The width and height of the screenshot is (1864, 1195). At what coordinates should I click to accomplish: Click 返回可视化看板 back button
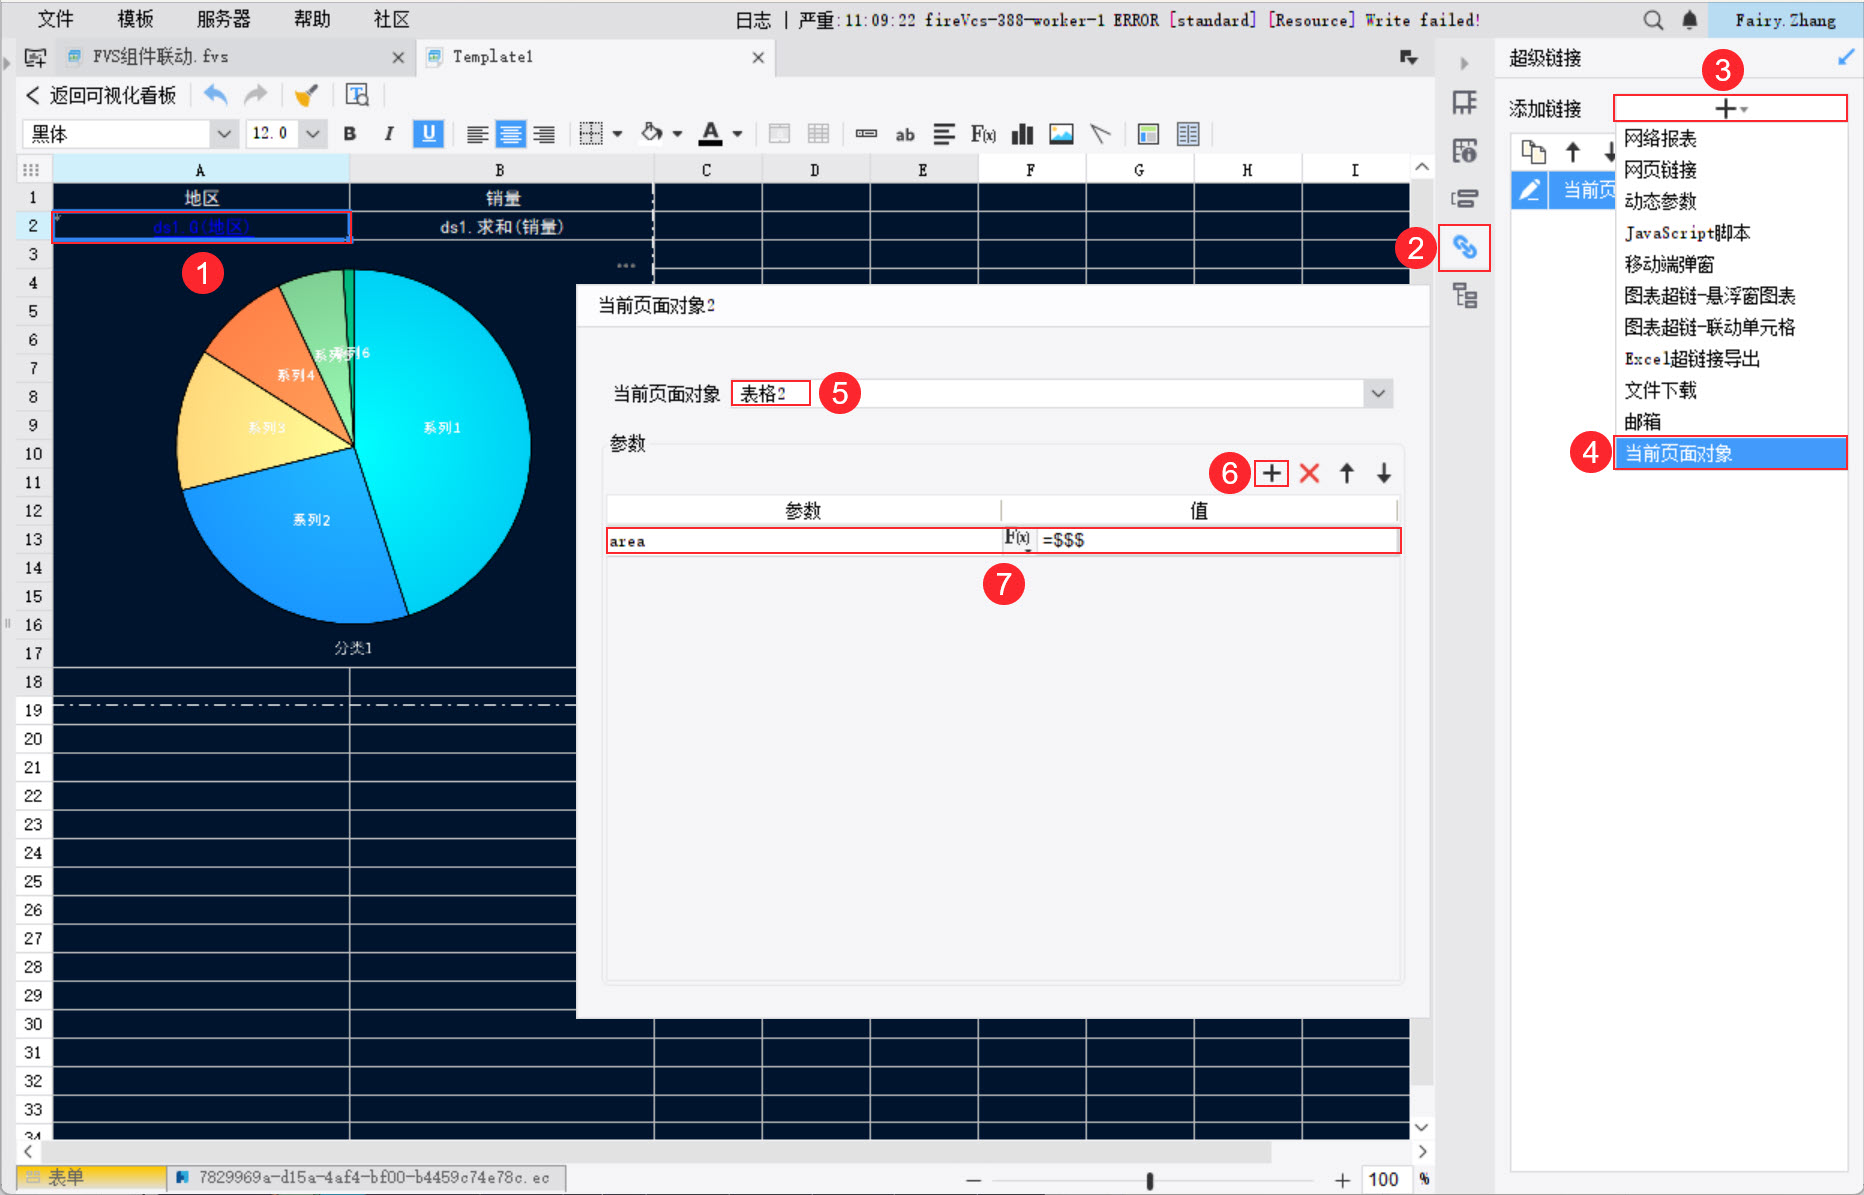pyautogui.click(x=100, y=95)
